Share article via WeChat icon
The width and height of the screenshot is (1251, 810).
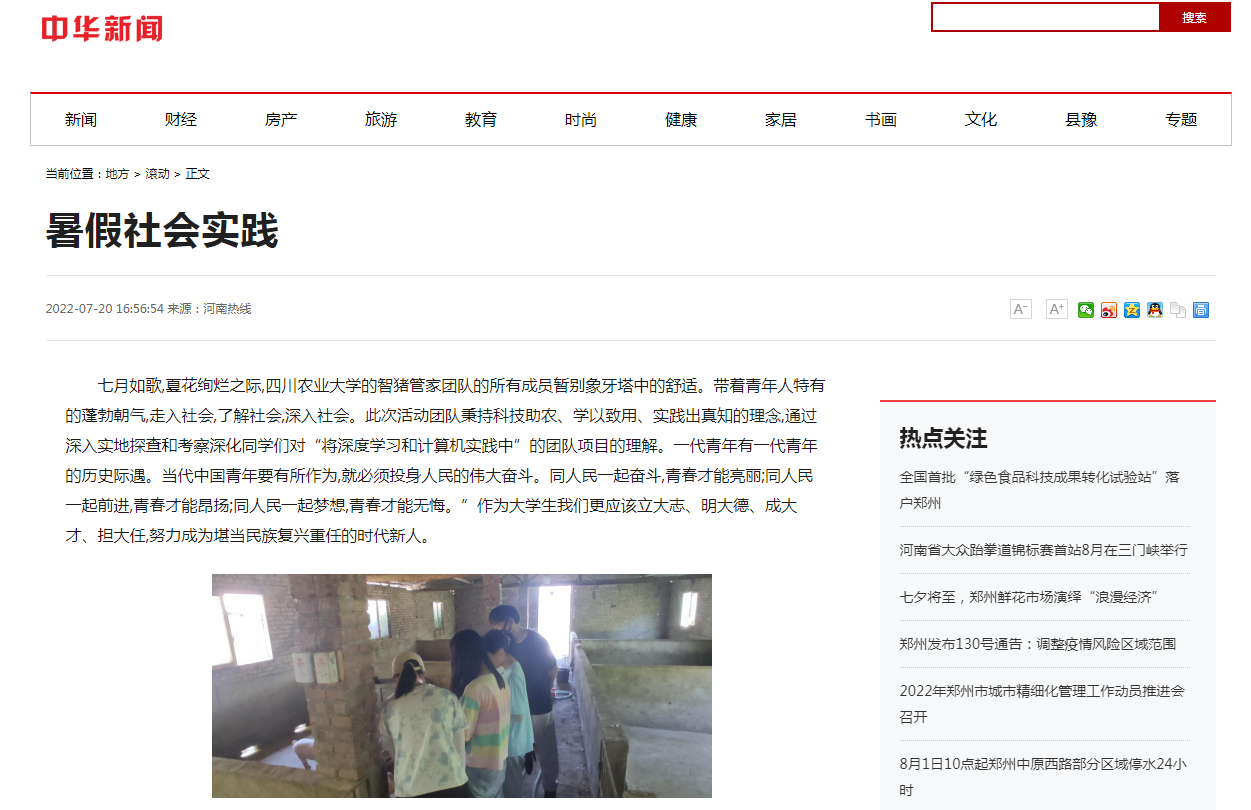[x=1086, y=310]
